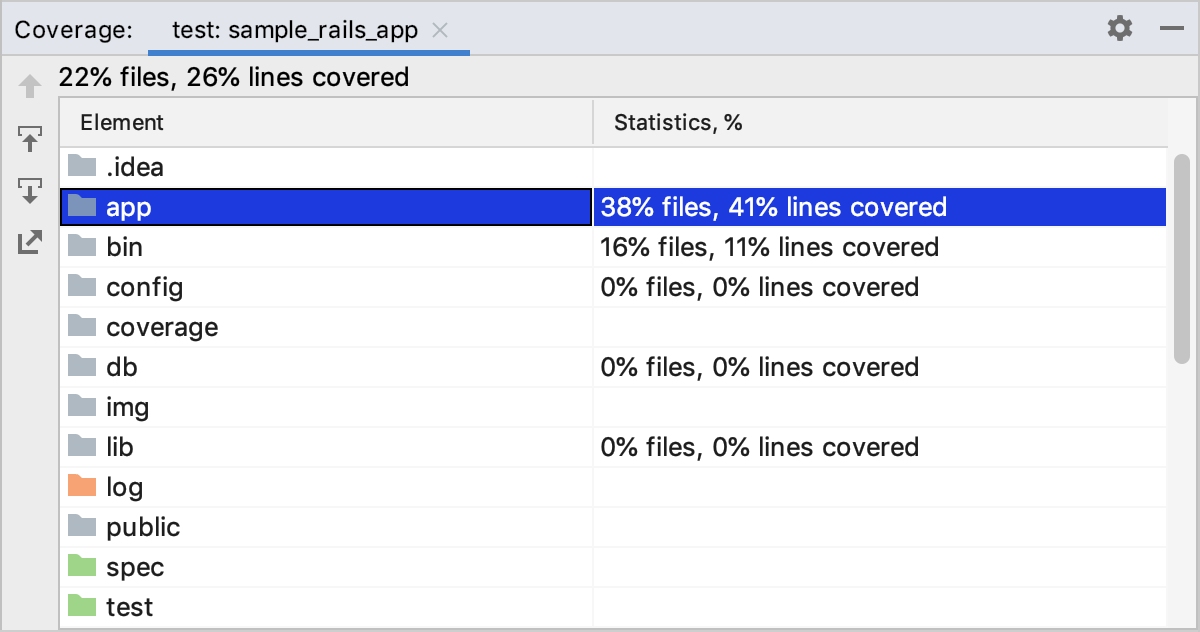Viewport: 1200px width, 632px height.
Task: Open coverage settings with the gear icon
Action: click(1119, 28)
